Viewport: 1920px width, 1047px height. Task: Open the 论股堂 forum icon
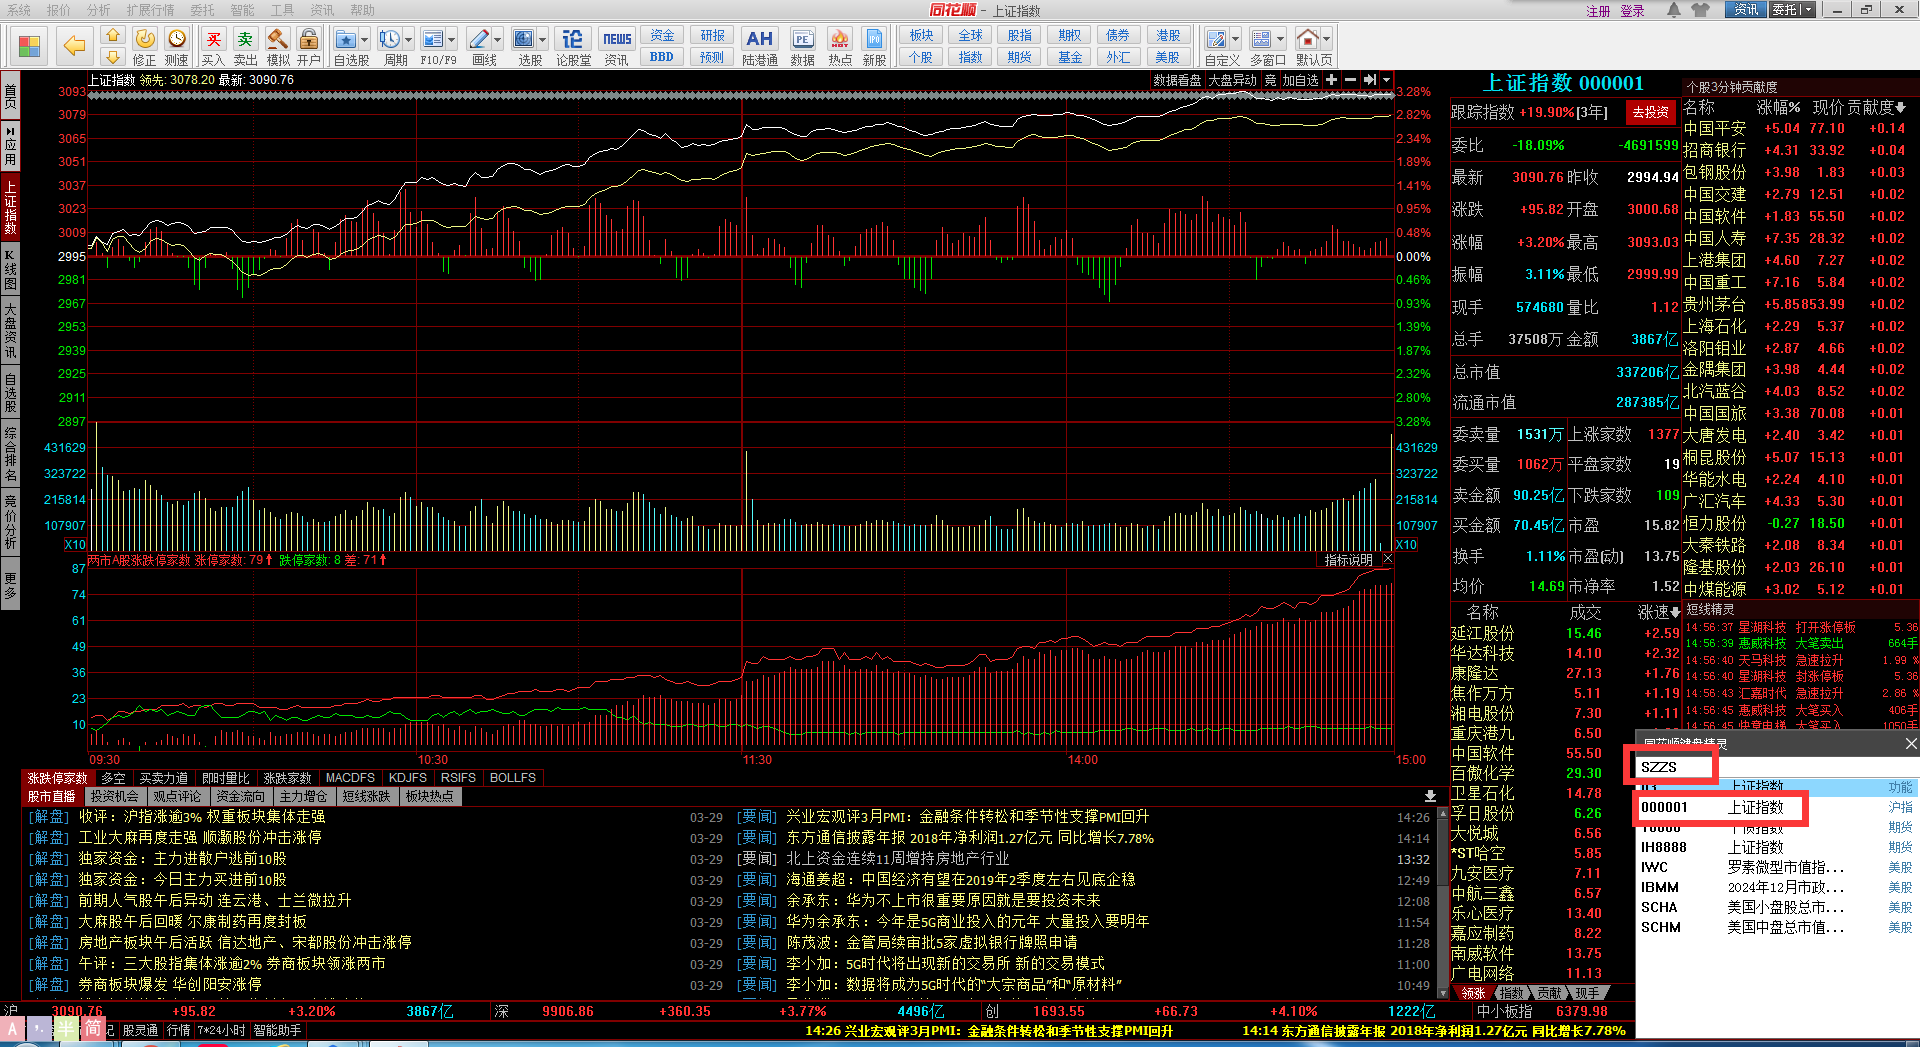pyautogui.click(x=573, y=46)
